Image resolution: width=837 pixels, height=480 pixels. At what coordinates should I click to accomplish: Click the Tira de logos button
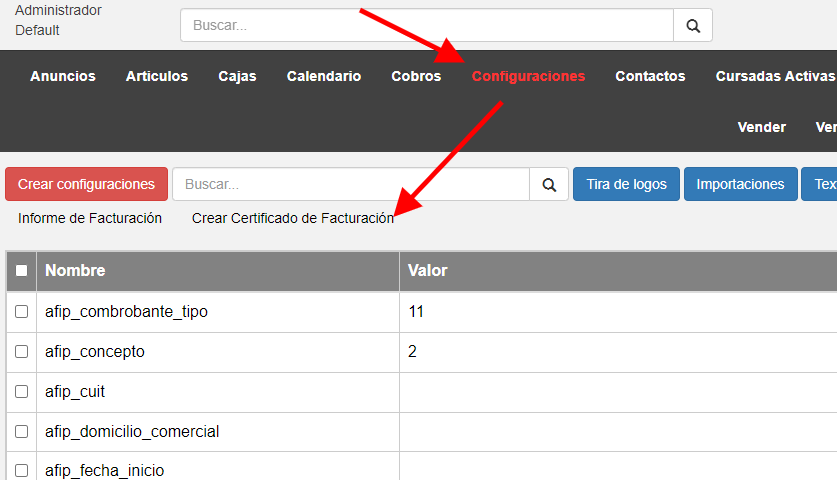pos(626,184)
